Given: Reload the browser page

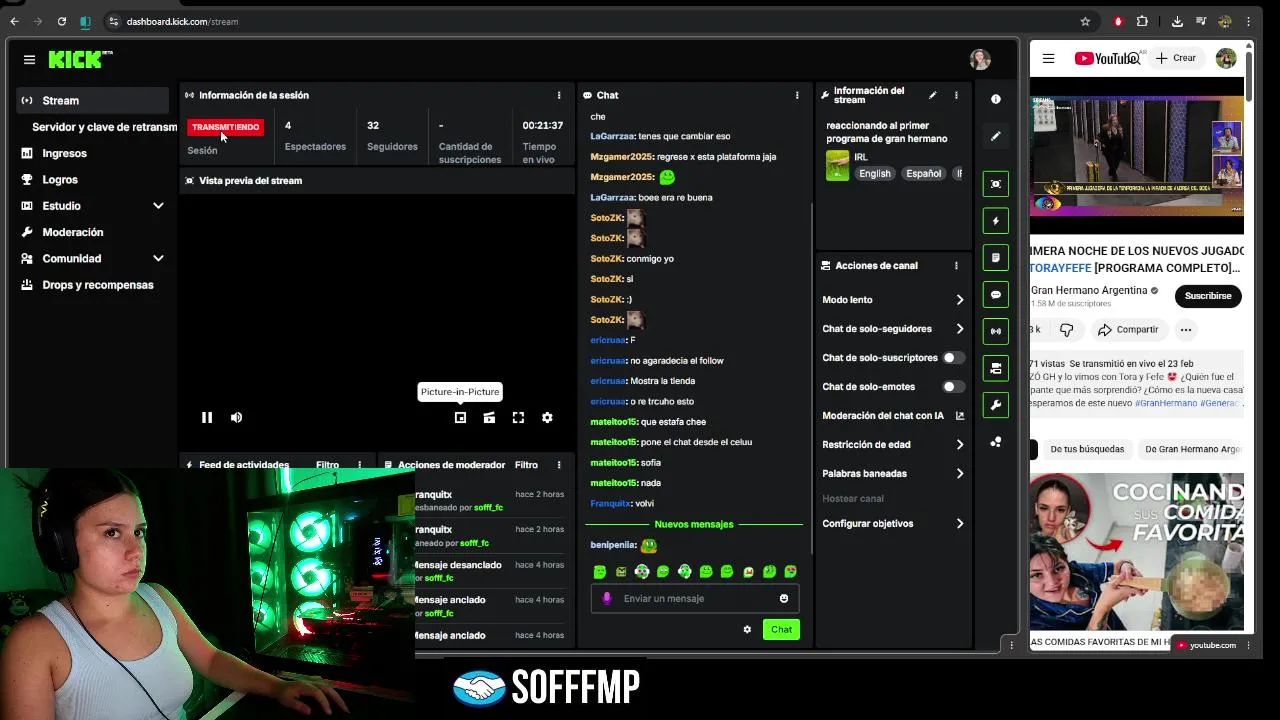Looking at the screenshot, I should [x=62, y=21].
